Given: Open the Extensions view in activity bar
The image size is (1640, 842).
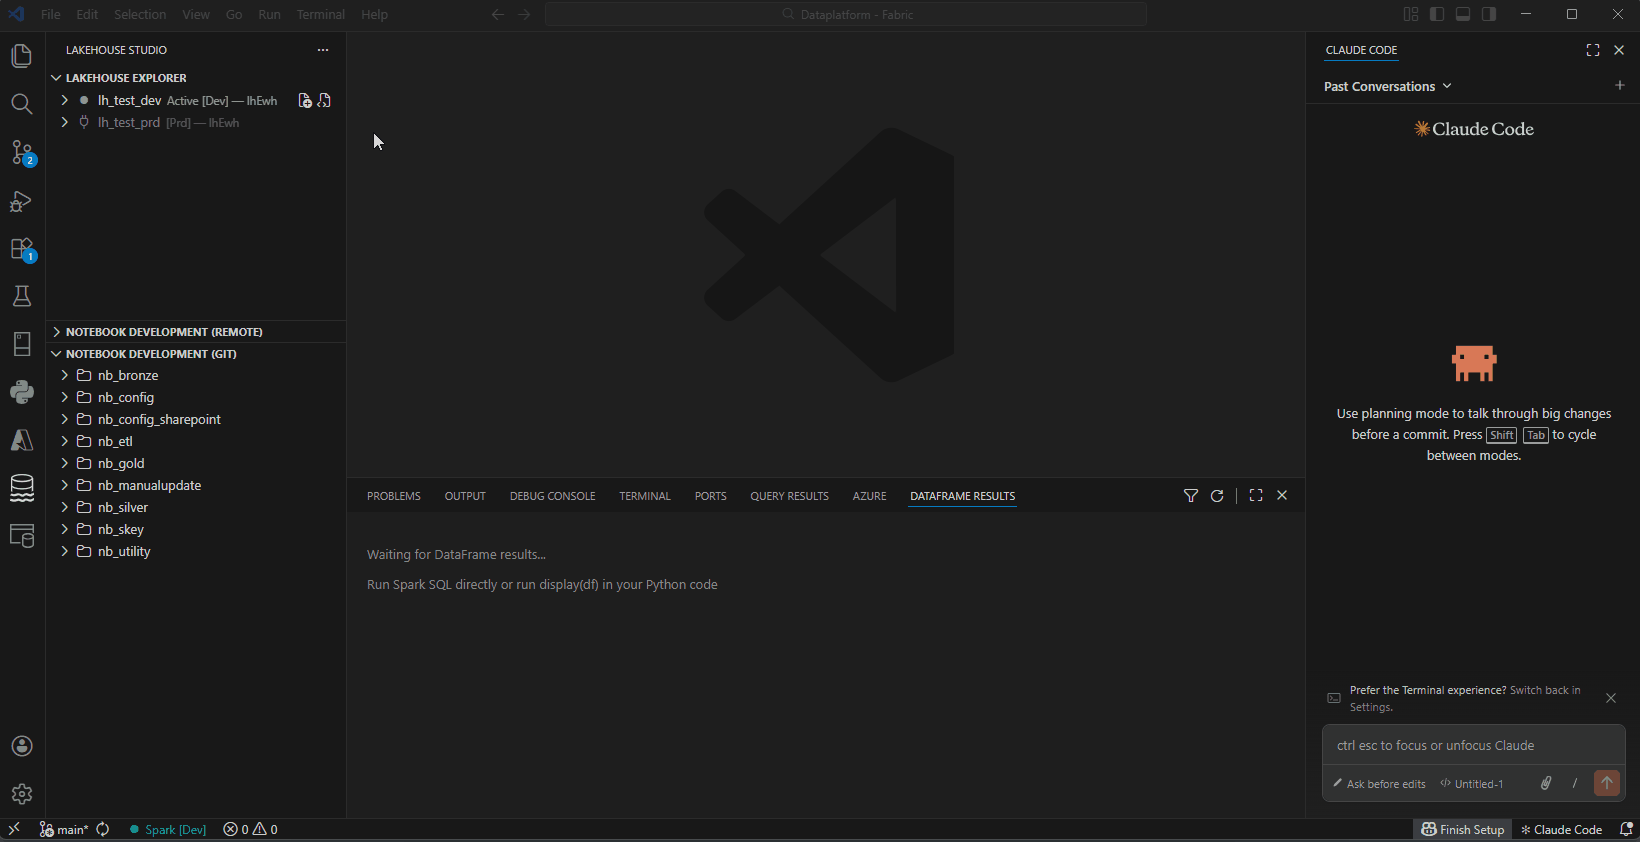Looking at the screenshot, I should (22, 249).
